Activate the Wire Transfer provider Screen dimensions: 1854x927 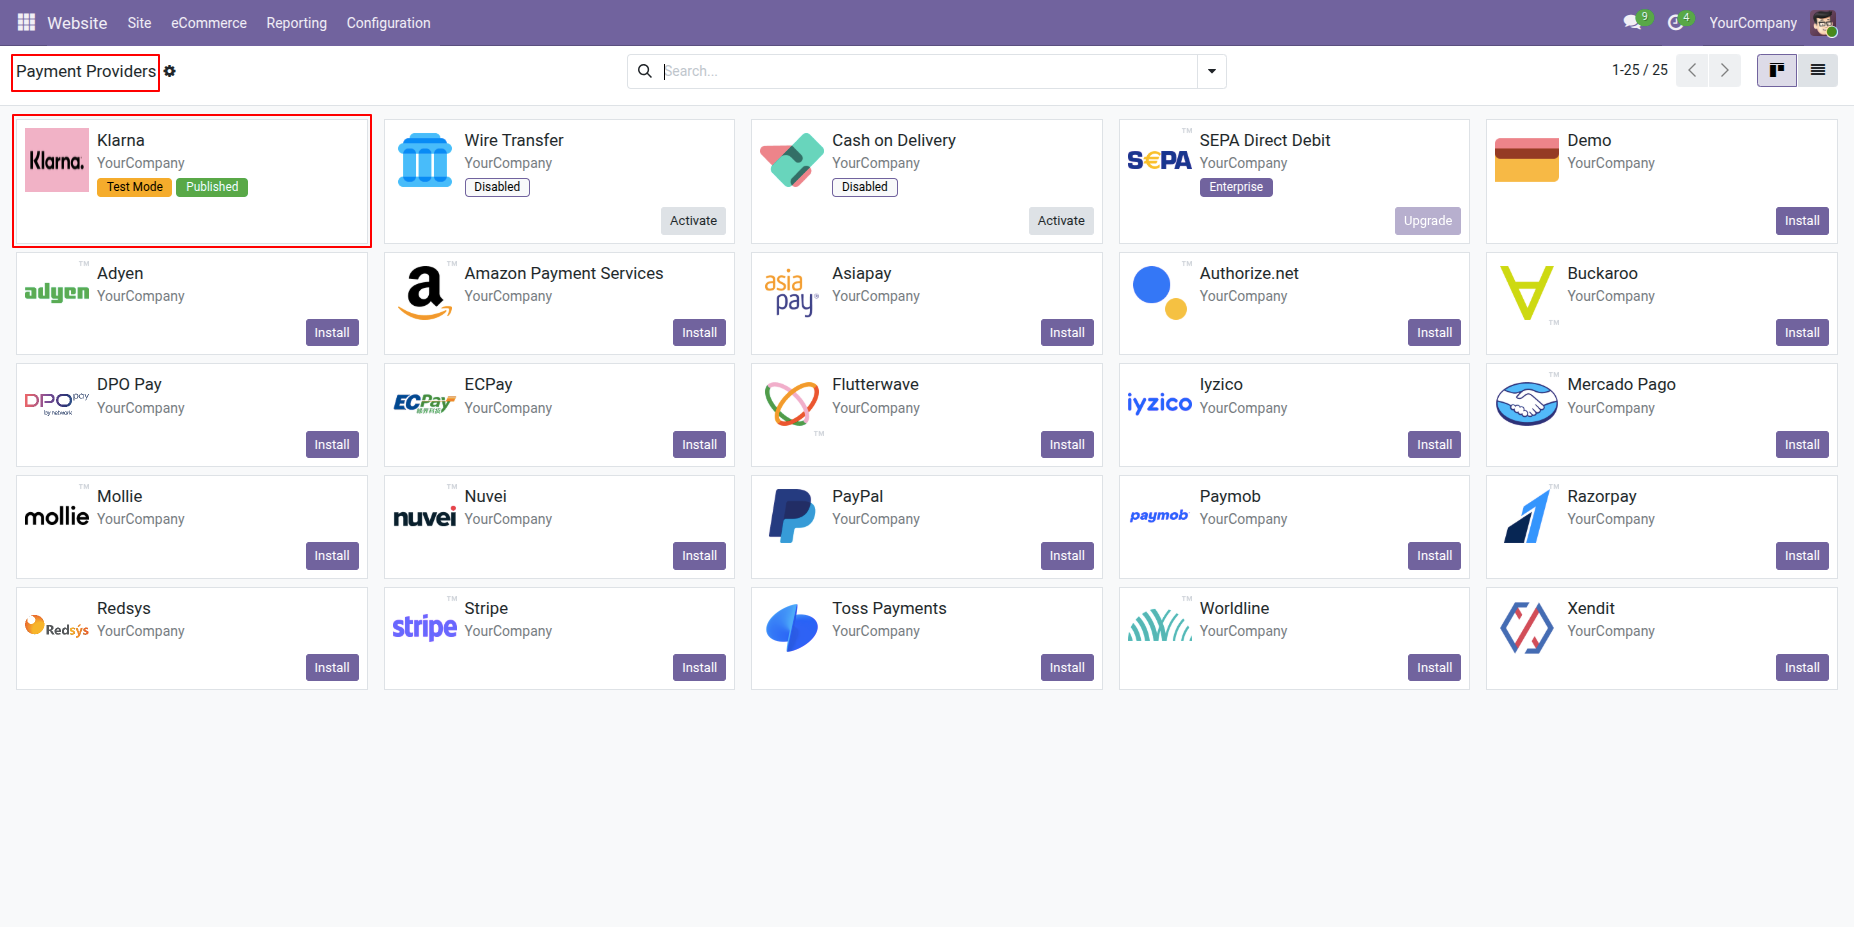694,221
